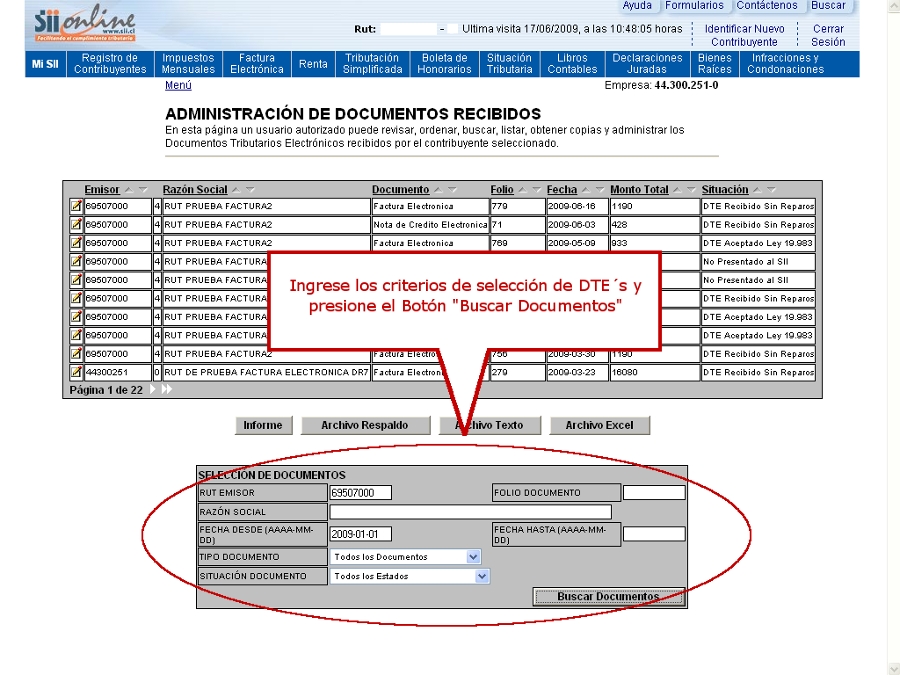Open edit icon for folio 71 row
The width and height of the screenshot is (900, 675).
pyautogui.click(x=76, y=224)
